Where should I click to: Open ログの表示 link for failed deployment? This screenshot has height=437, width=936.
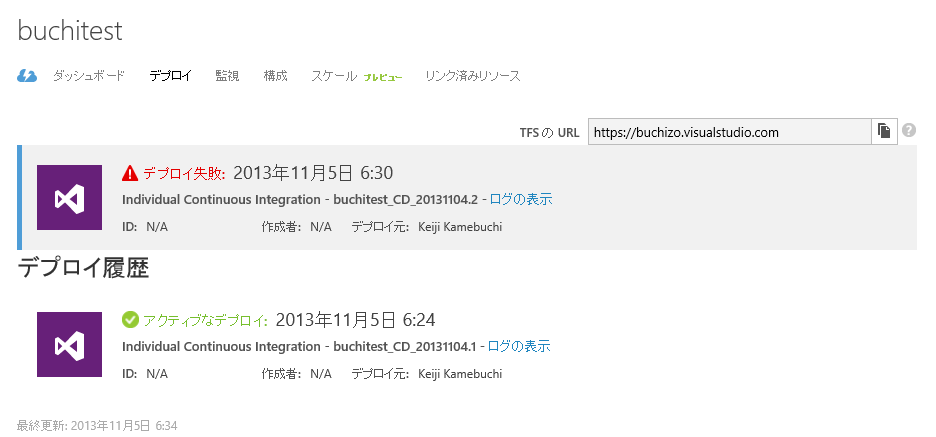click(x=520, y=199)
